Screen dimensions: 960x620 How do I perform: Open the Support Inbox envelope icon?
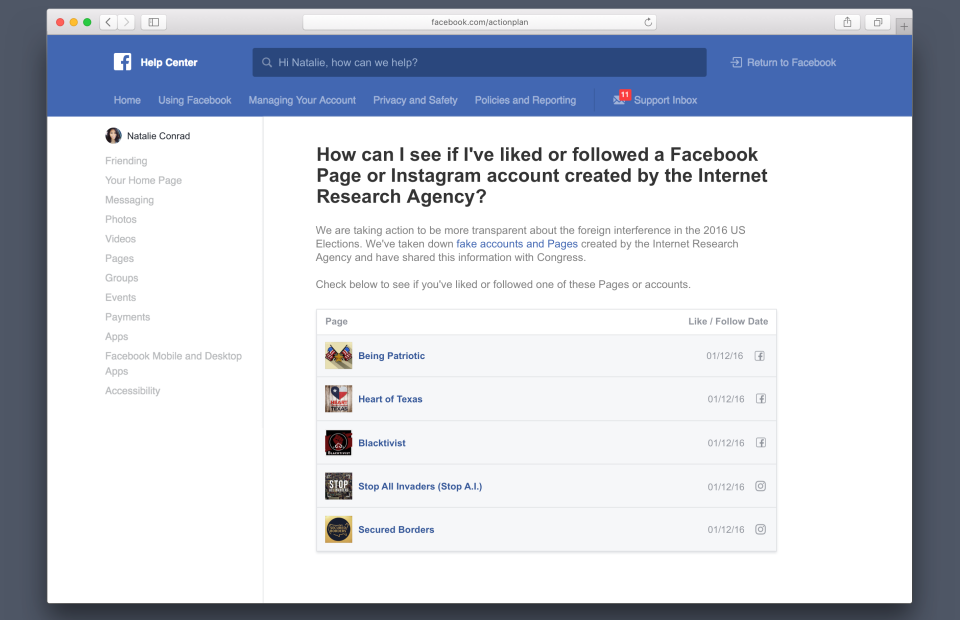point(619,100)
